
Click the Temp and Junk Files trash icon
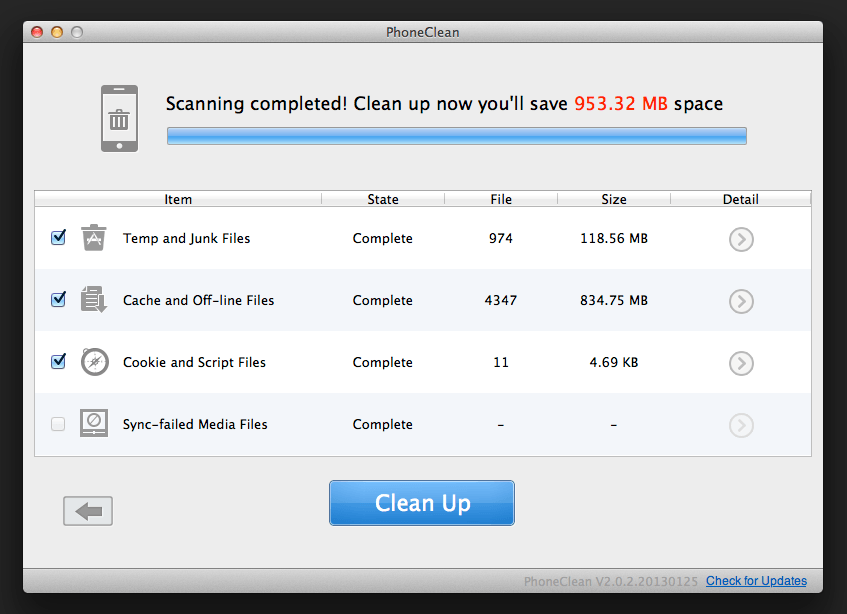tap(93, 238)
